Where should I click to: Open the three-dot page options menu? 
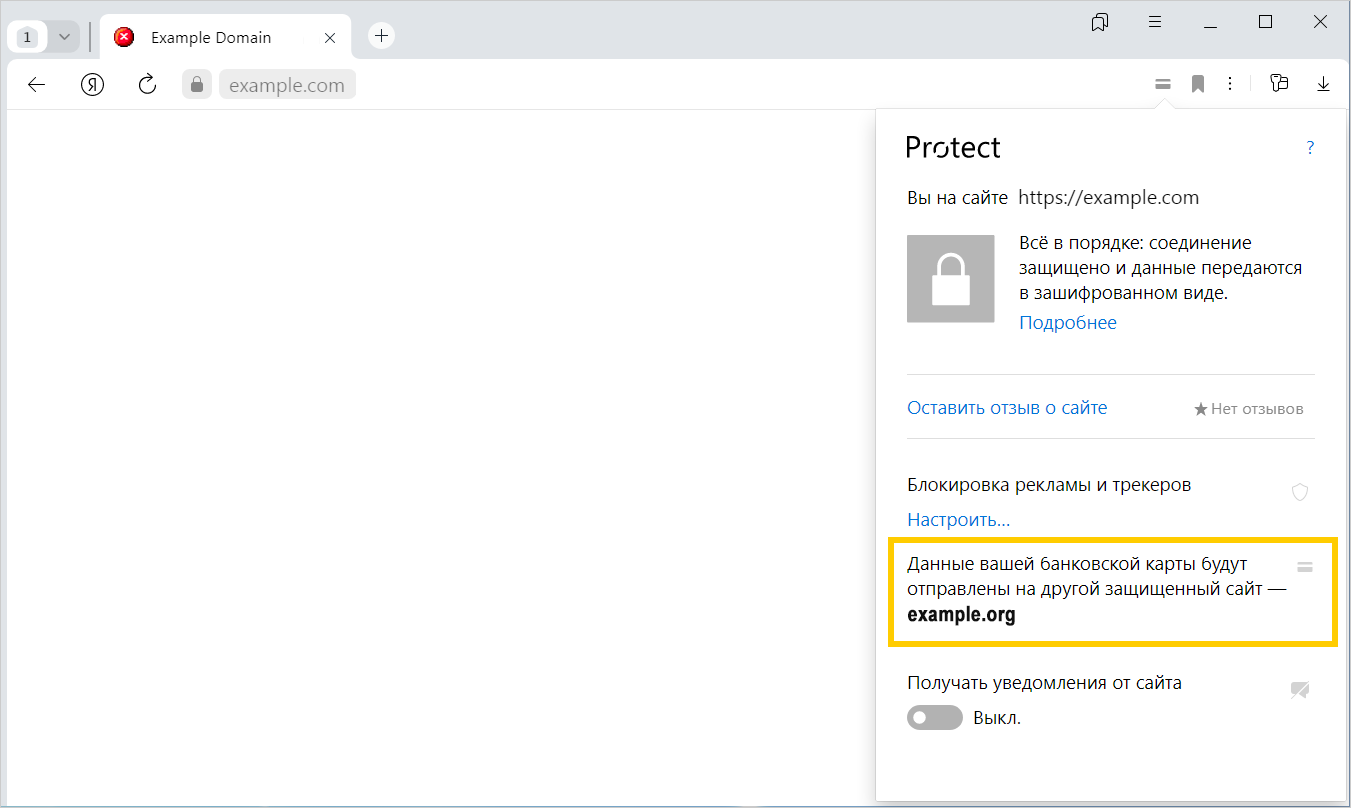(1230, 84)
